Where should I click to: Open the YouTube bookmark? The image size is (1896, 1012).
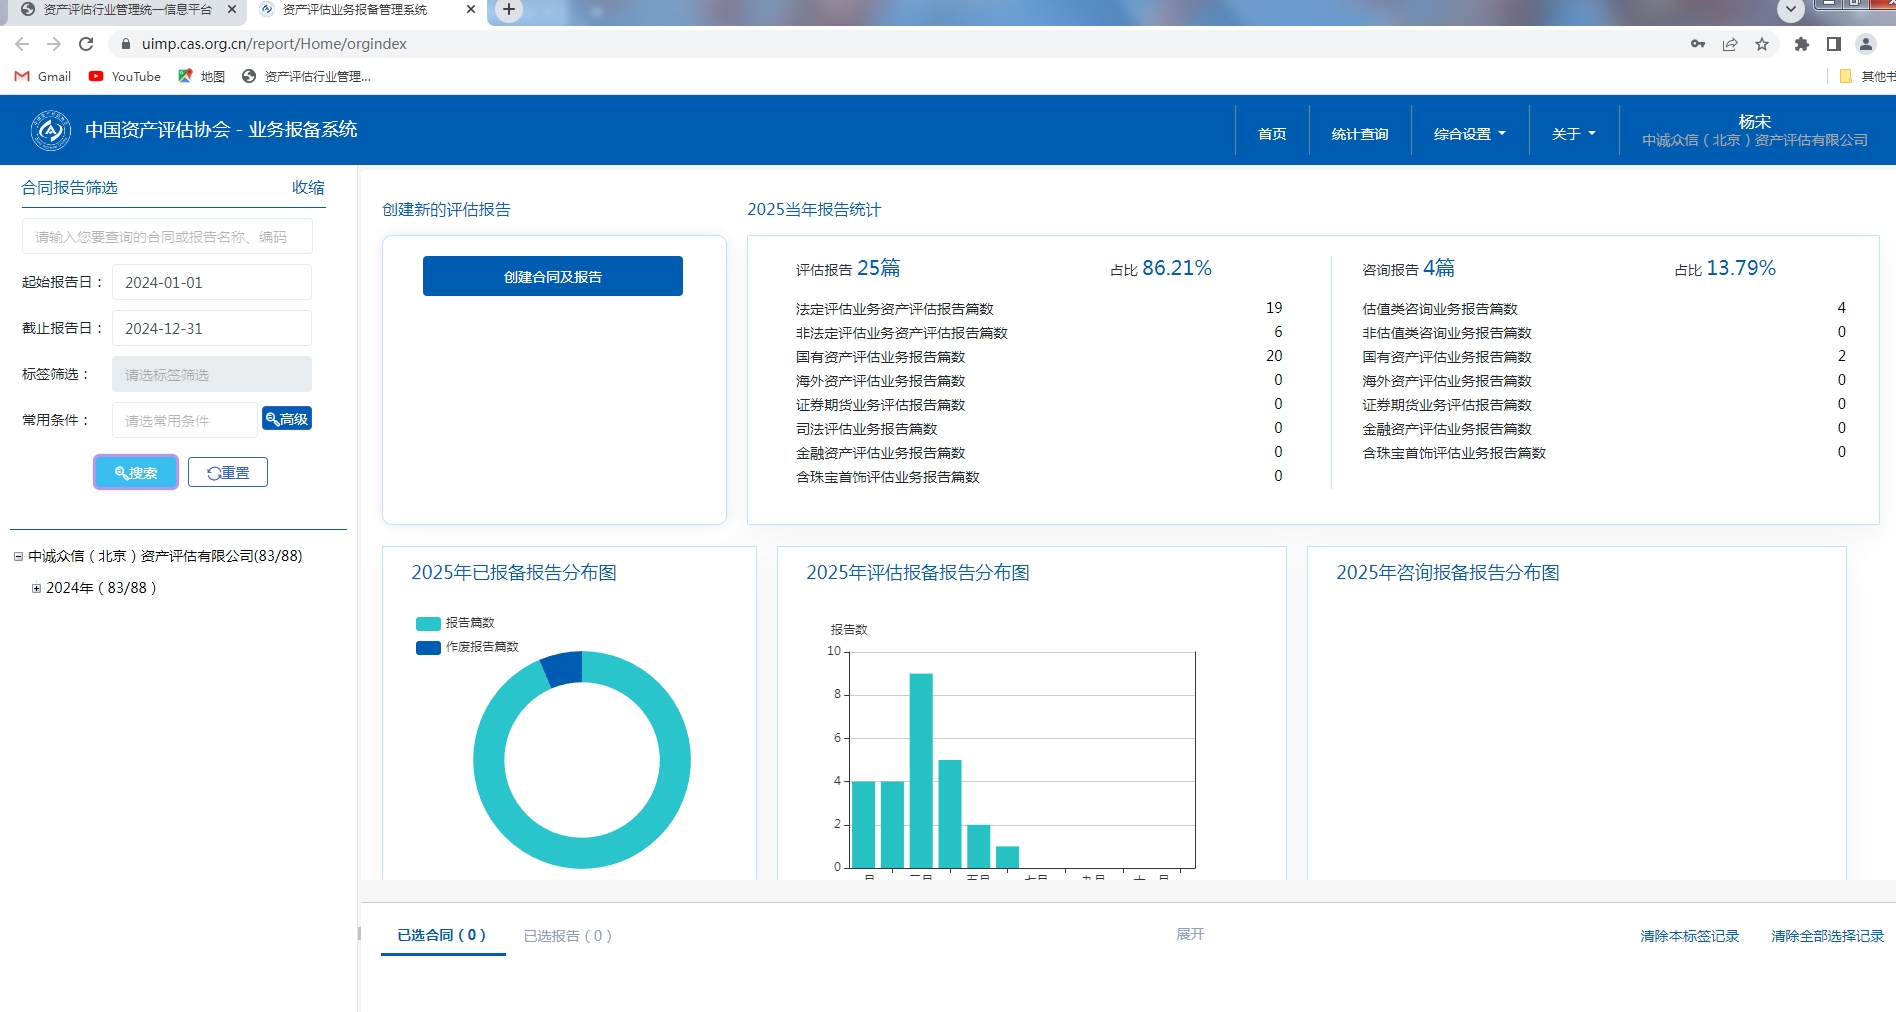124,76
